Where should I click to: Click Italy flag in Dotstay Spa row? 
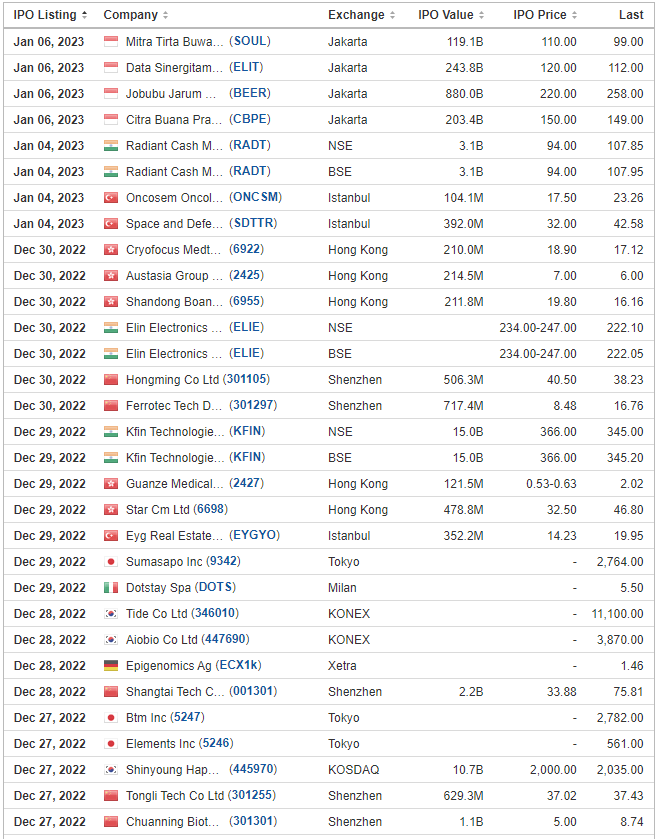pos(111,588)
